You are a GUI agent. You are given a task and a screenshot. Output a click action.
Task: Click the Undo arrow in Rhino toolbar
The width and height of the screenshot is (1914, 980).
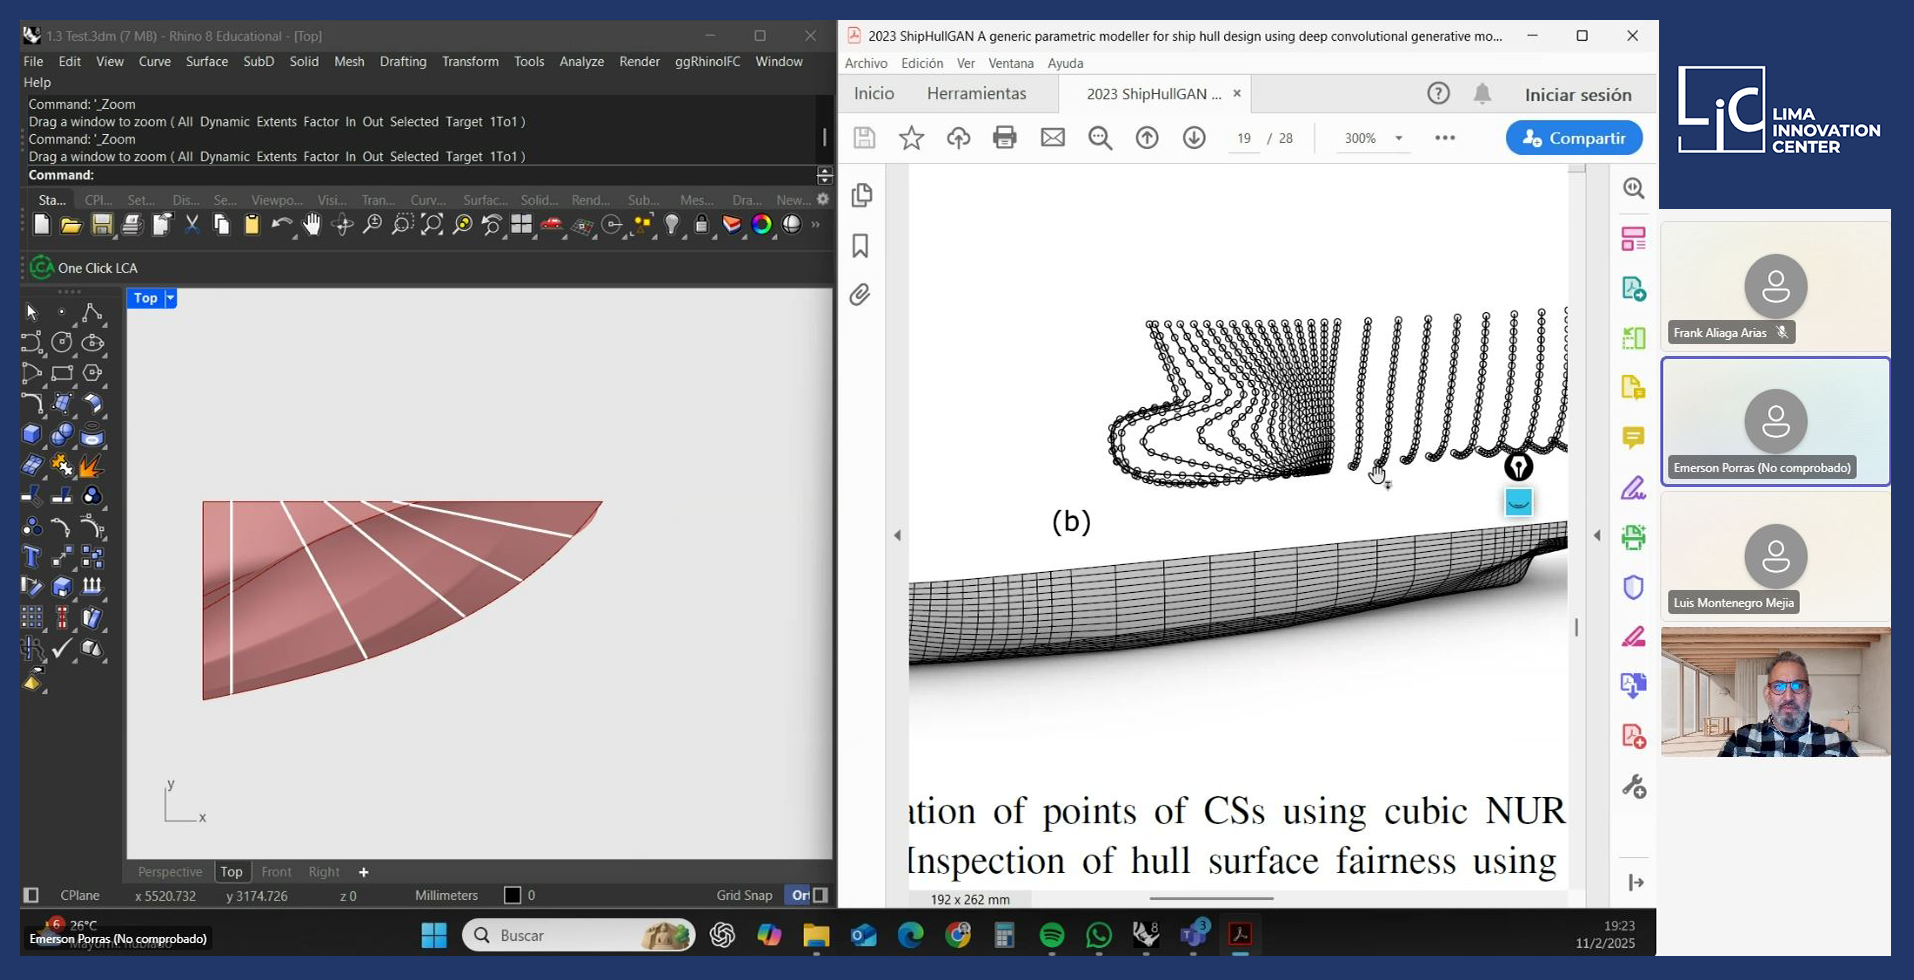[282, 225]
